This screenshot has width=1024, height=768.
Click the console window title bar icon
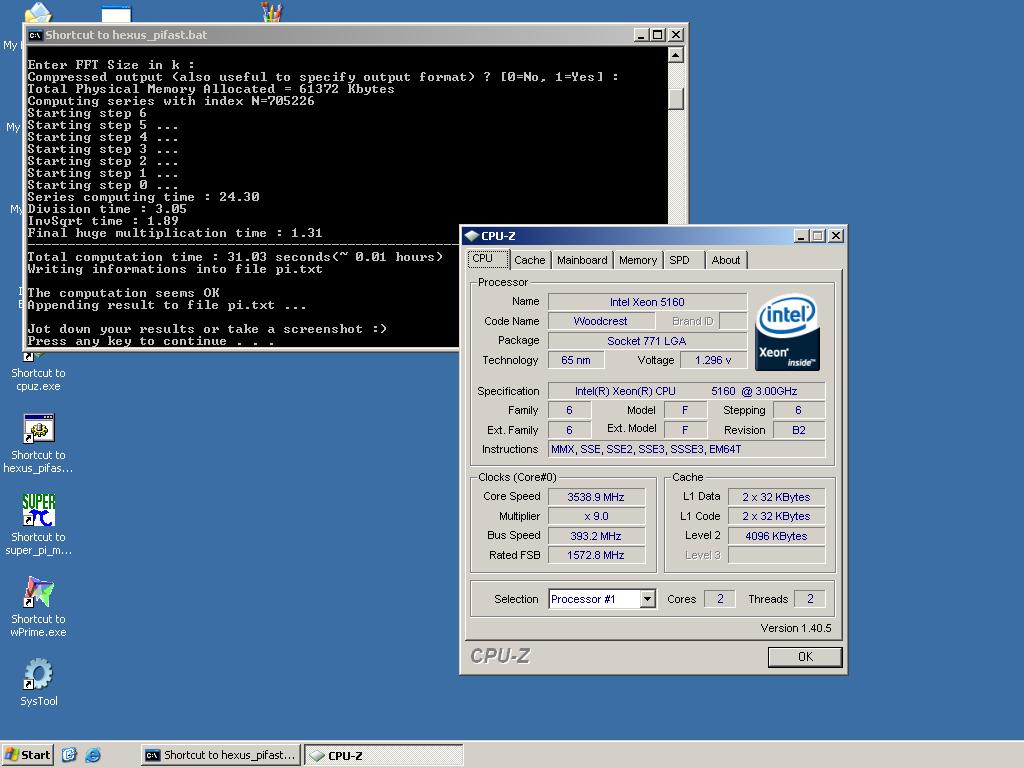35,35
